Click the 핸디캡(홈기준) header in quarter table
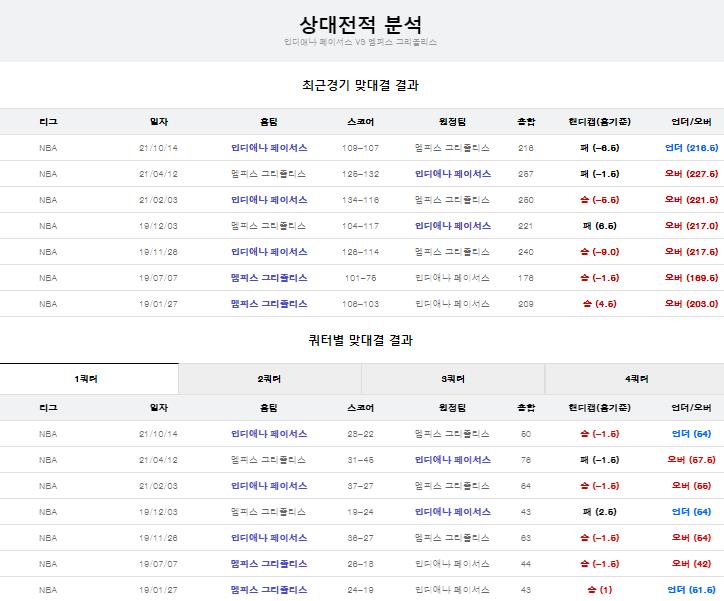724x601 pixels. point(599,408)
